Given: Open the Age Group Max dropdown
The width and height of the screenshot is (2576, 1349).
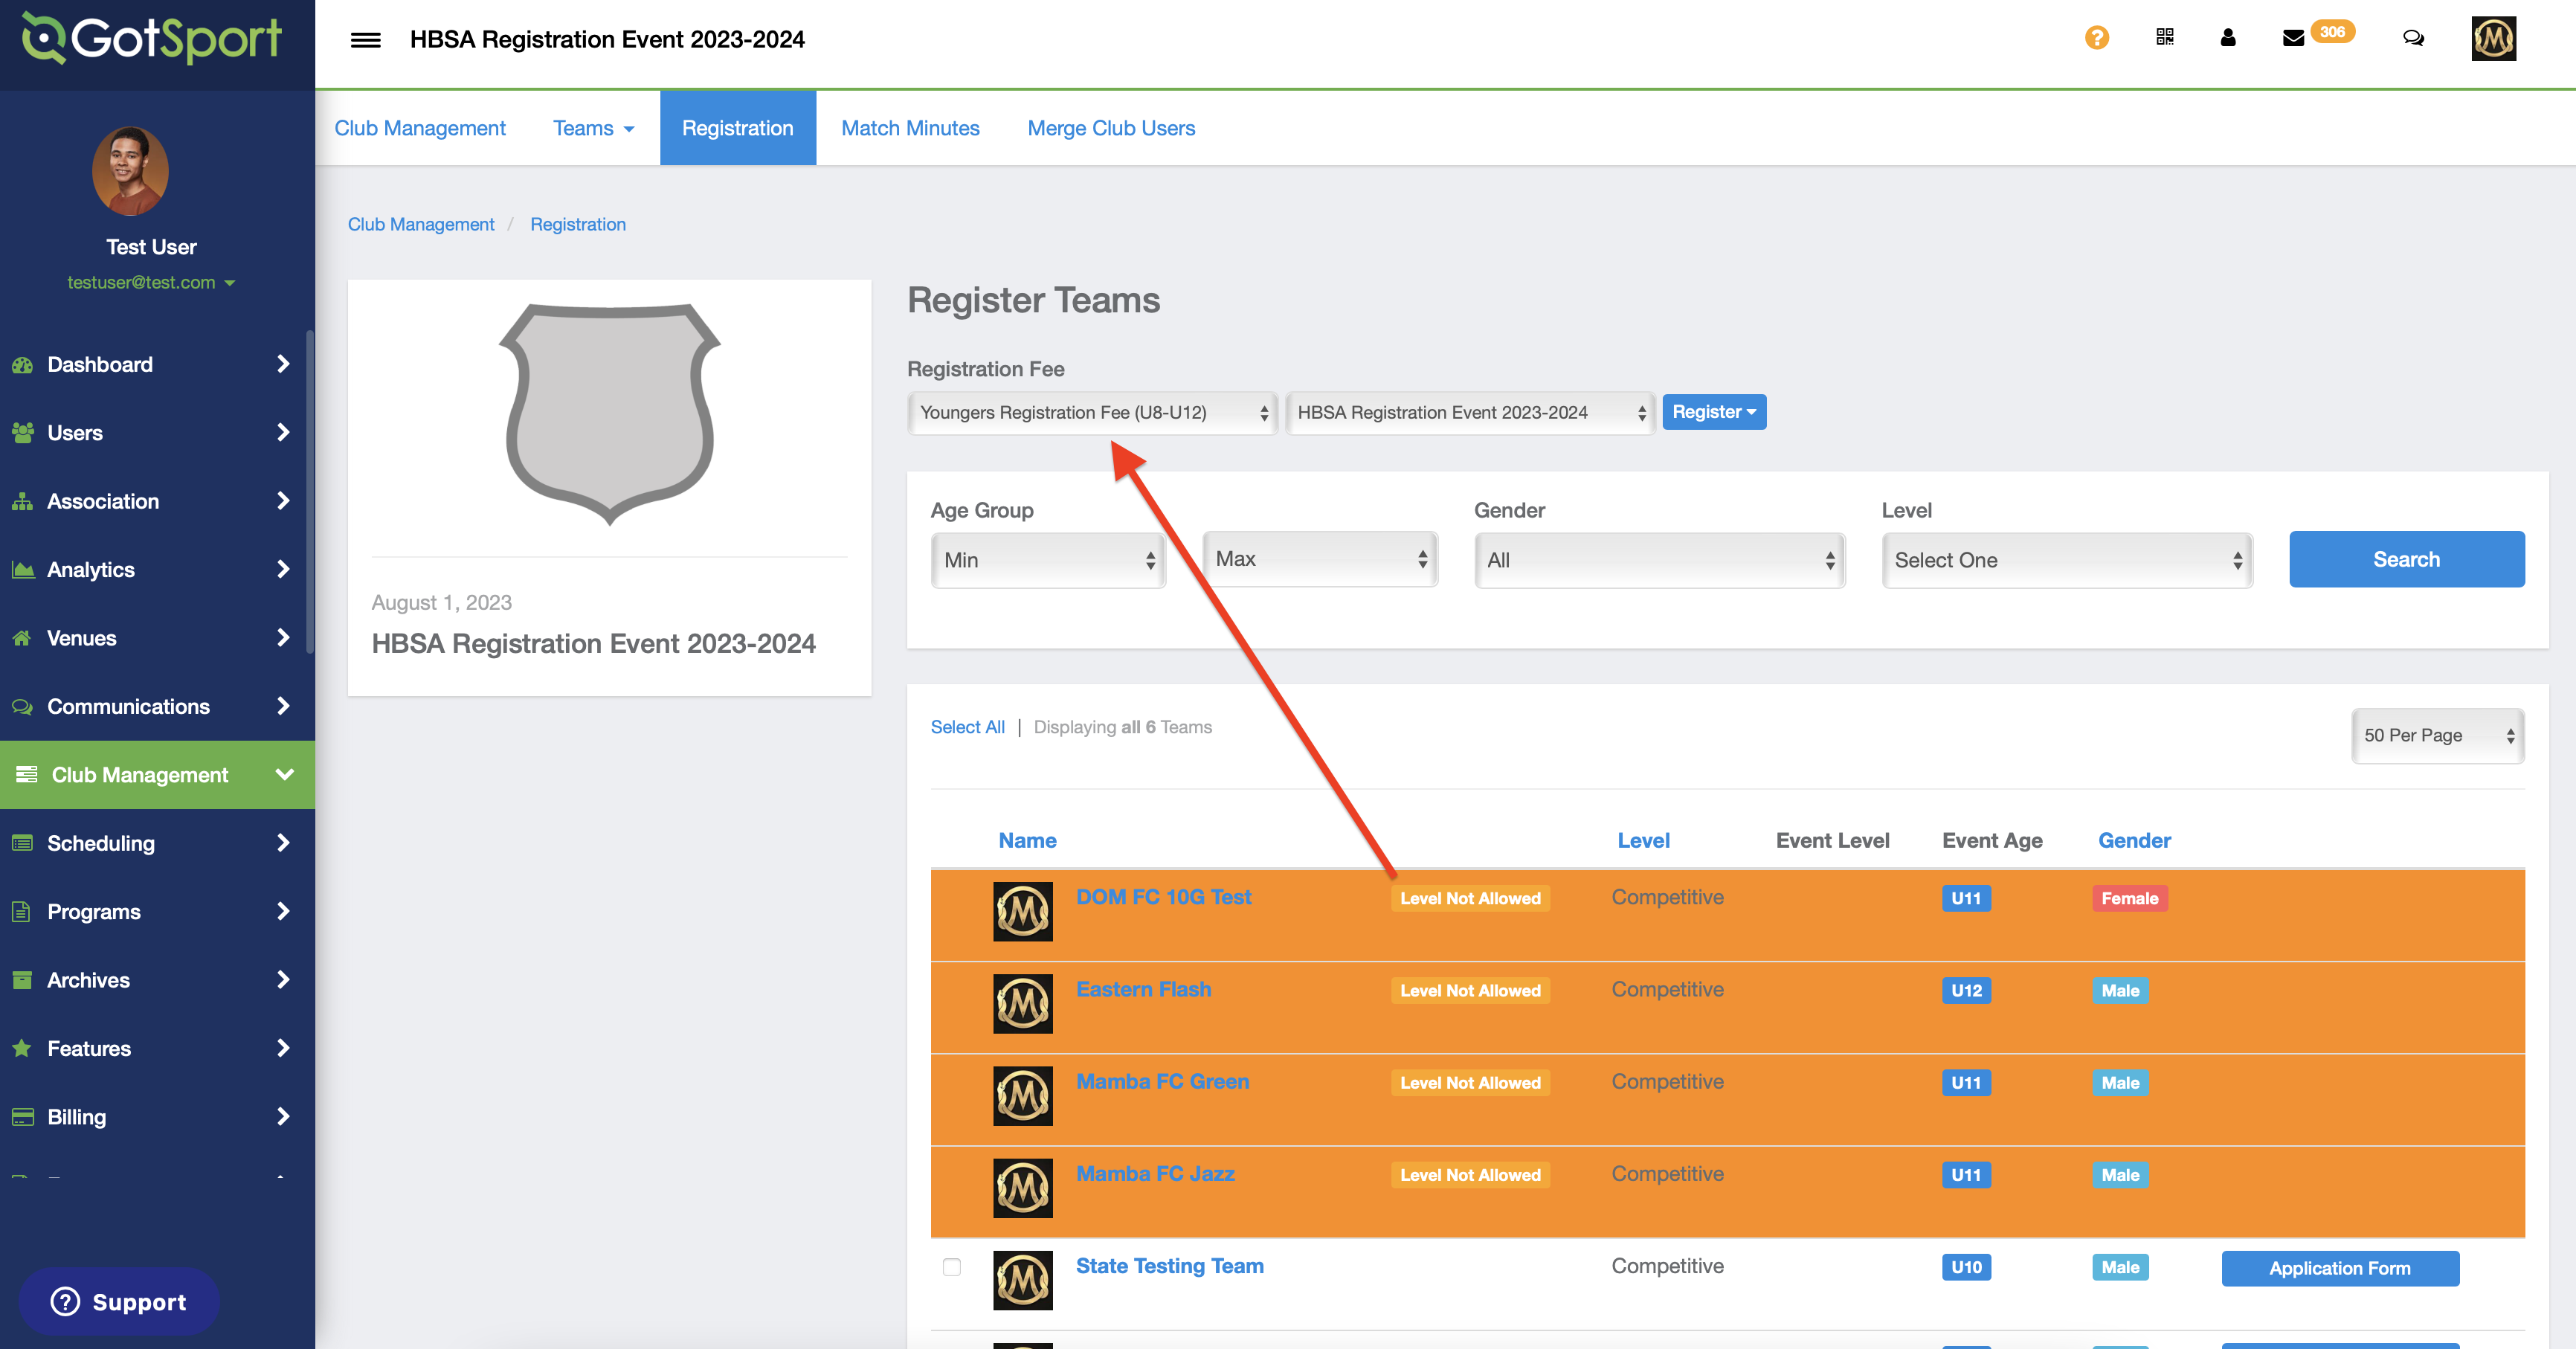Looking at the screenshot, I should click(1320, 559).
